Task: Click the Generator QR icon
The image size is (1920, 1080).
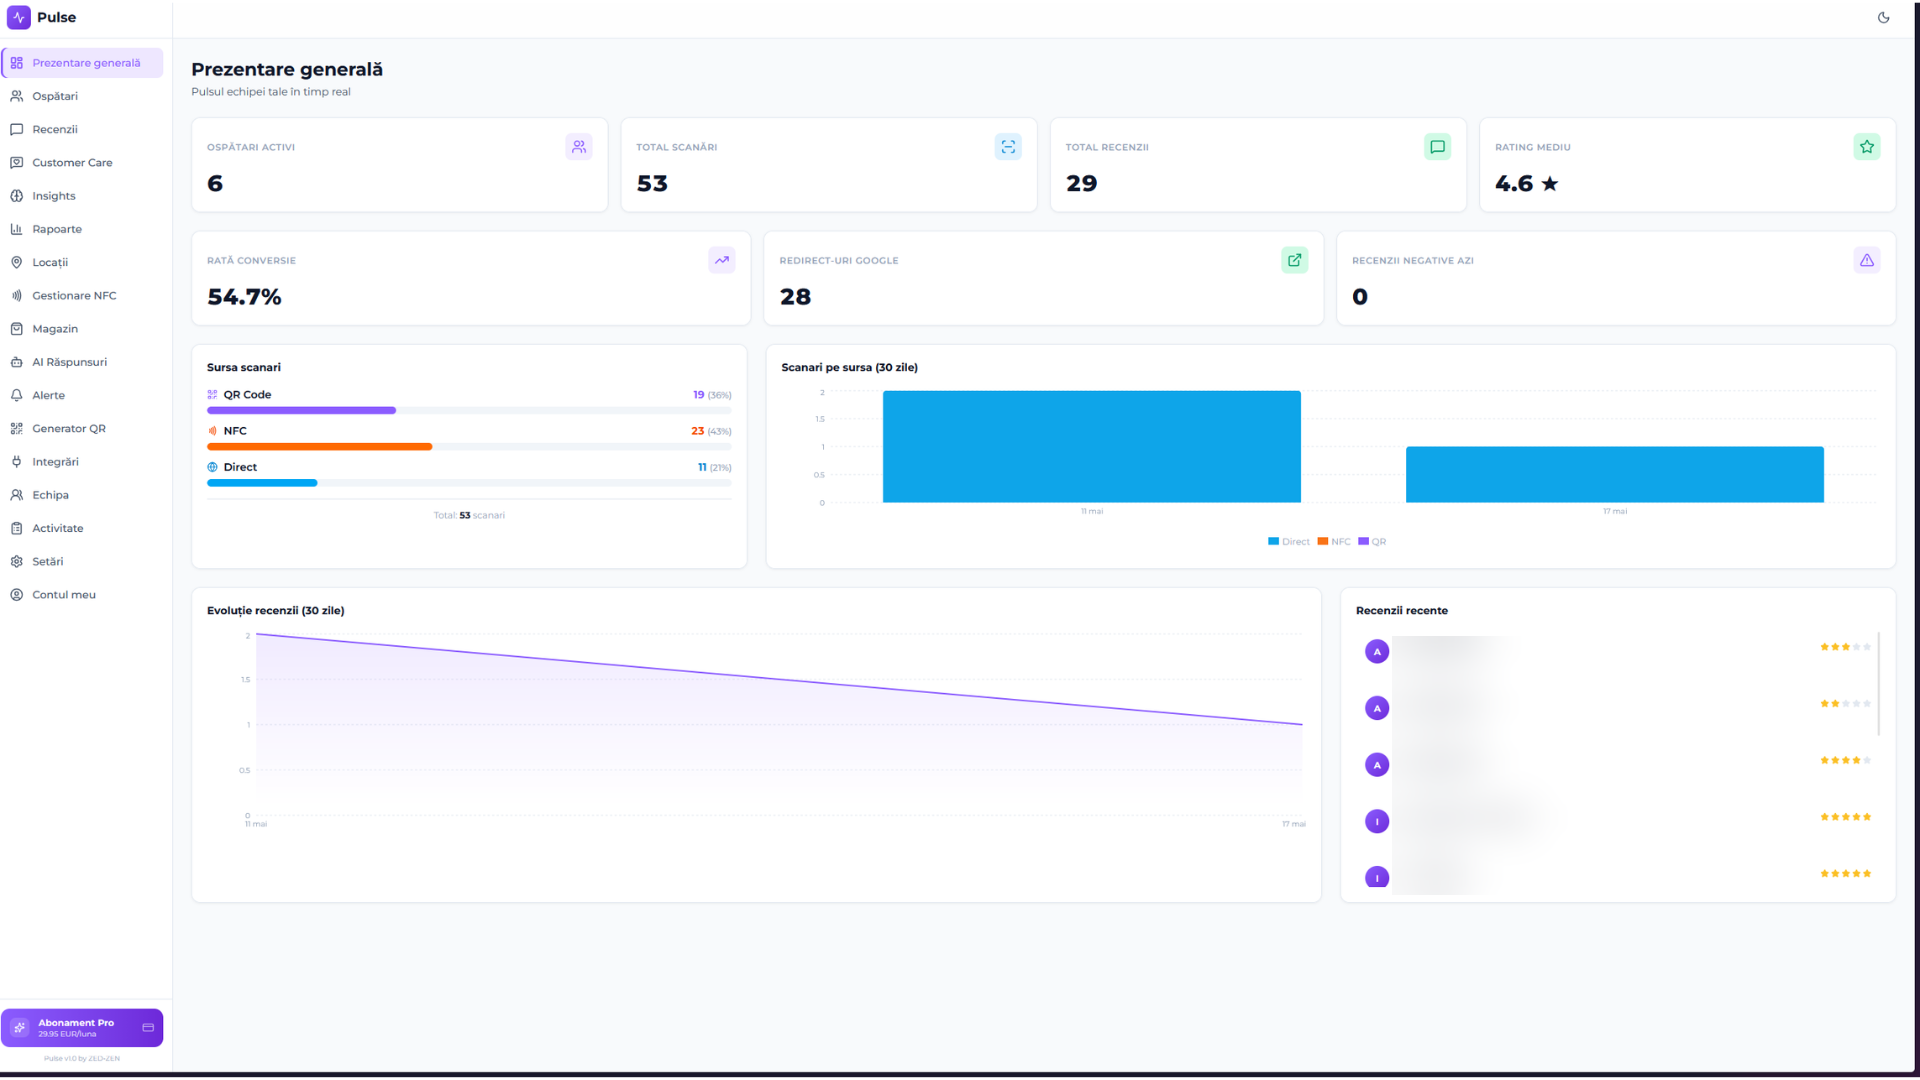Action: [17, 428]
